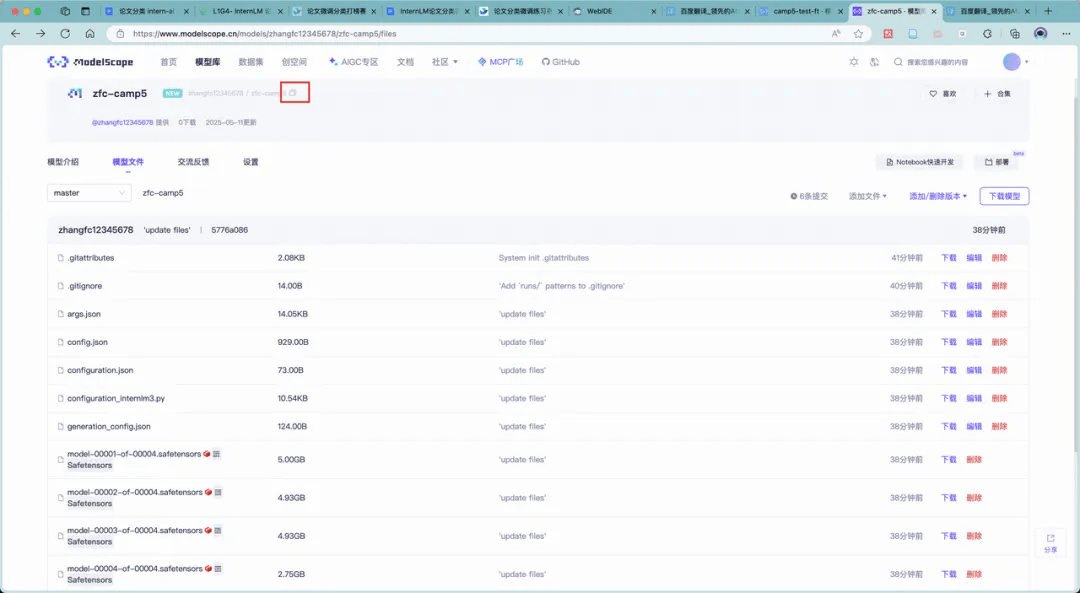Image resolution: width=1080 pixels, height=593 pixels.
Task: Open the user avatar menu
Action: click(1012, 62)
